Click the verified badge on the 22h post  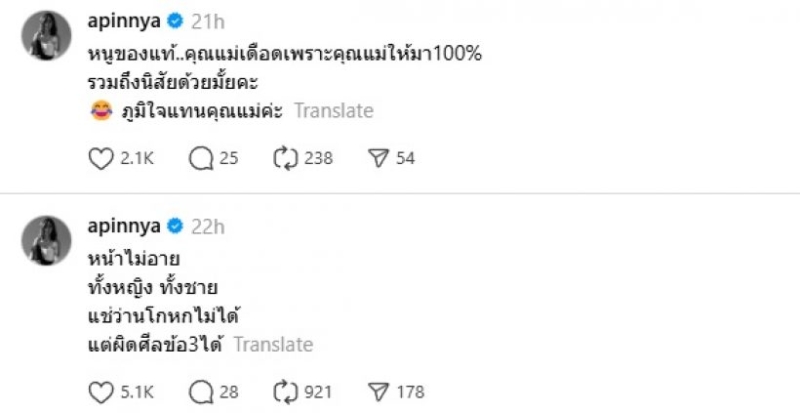172,226
